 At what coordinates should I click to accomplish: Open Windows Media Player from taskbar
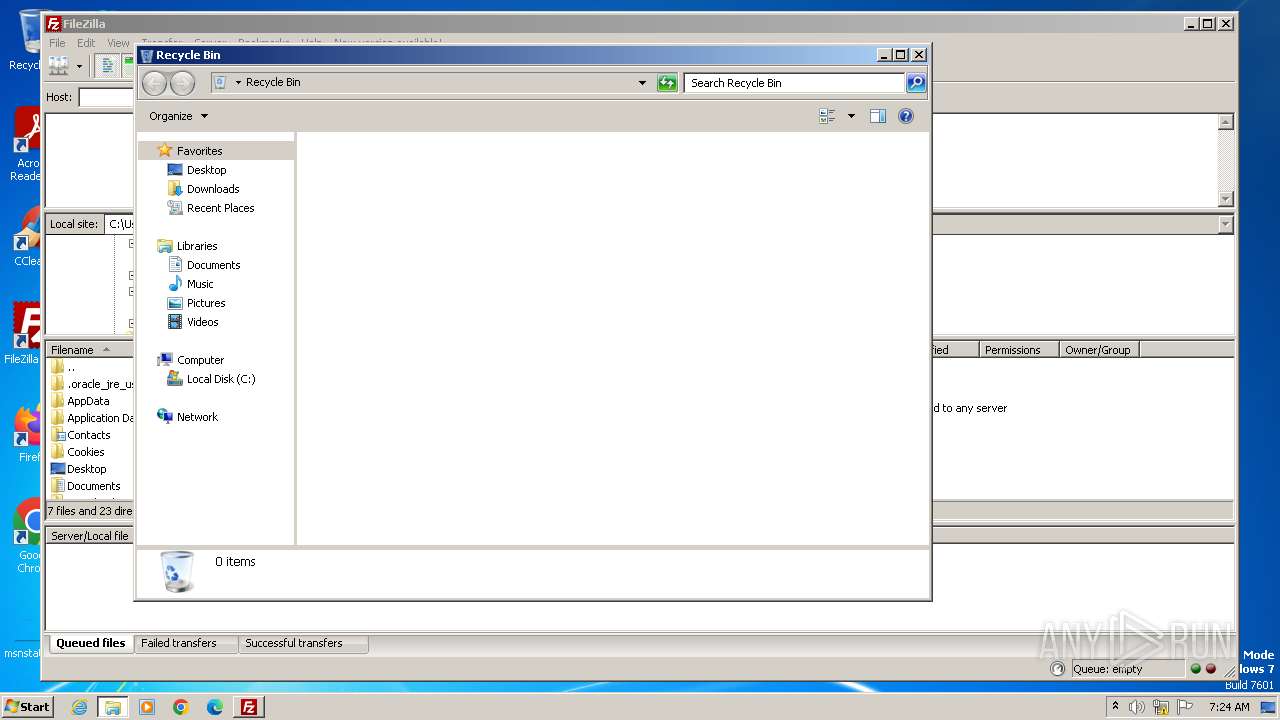(147, 707)
